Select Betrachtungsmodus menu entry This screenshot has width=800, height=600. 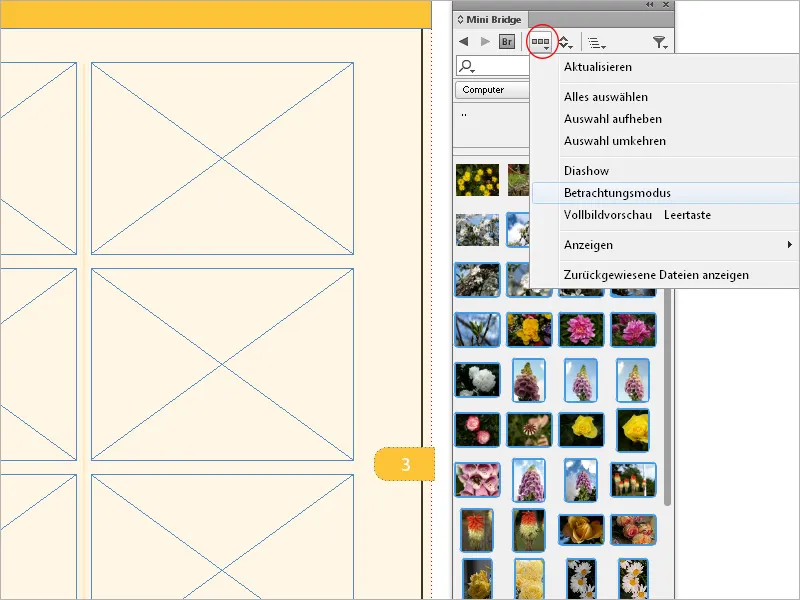[666, 193]
